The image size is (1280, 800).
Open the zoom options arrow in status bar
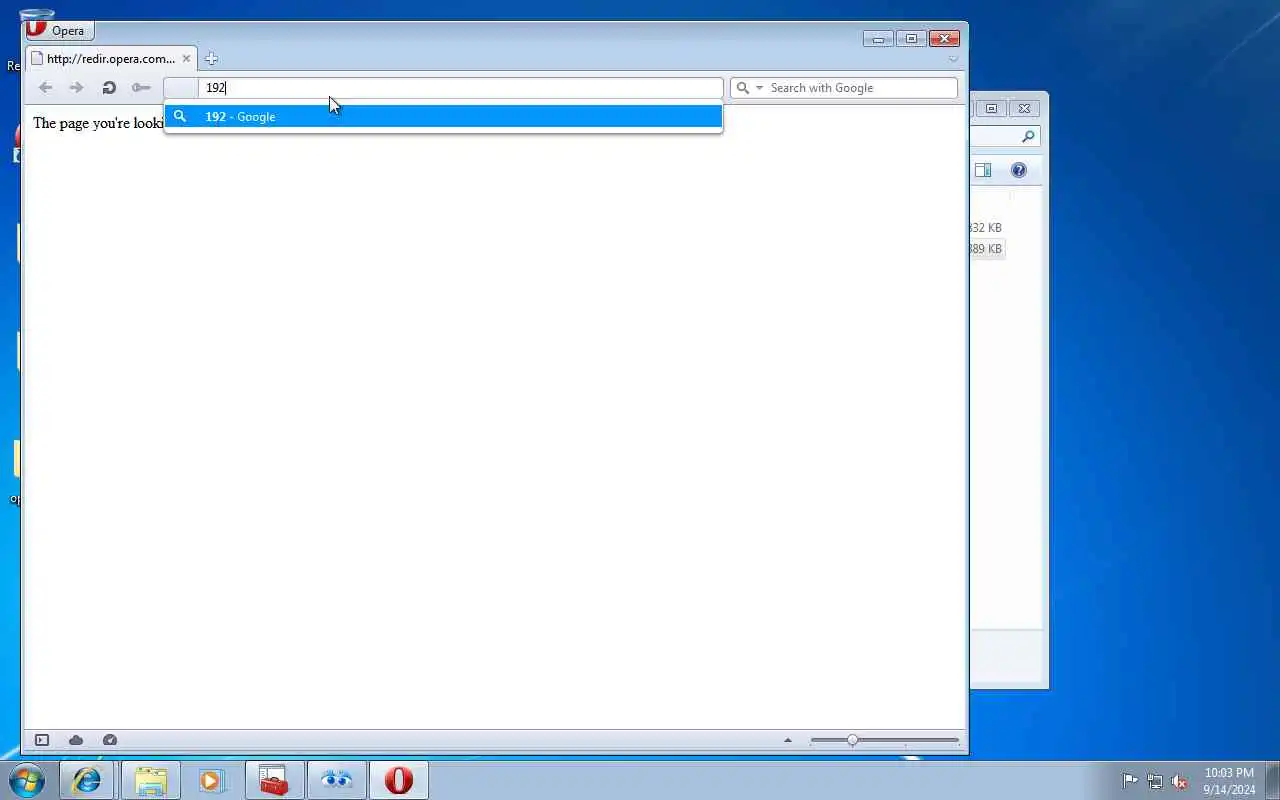point(788,740)
